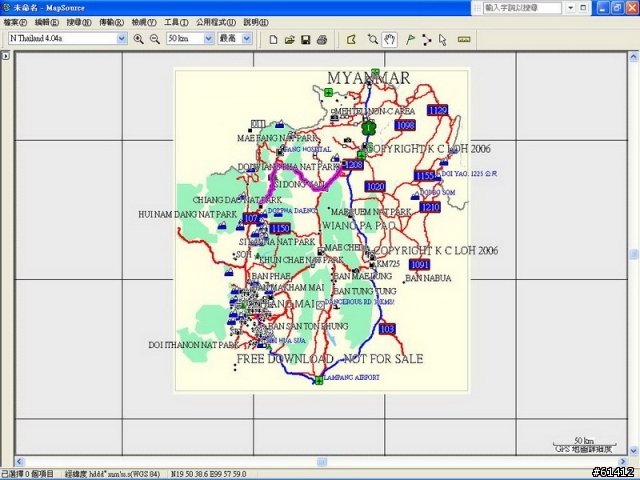
Task: Click the MAE FANG NAT PARK label
Action: coord(277,138)
